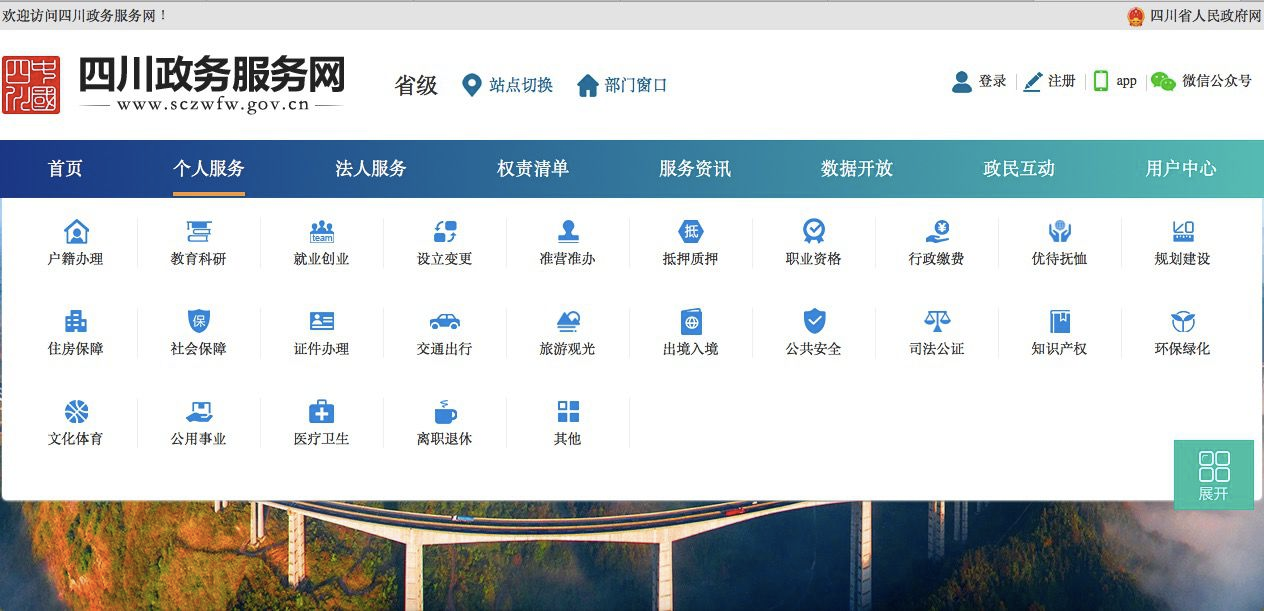Switch to the 服务资讯 tab
1264x611 pixels.
click(695, 169)
